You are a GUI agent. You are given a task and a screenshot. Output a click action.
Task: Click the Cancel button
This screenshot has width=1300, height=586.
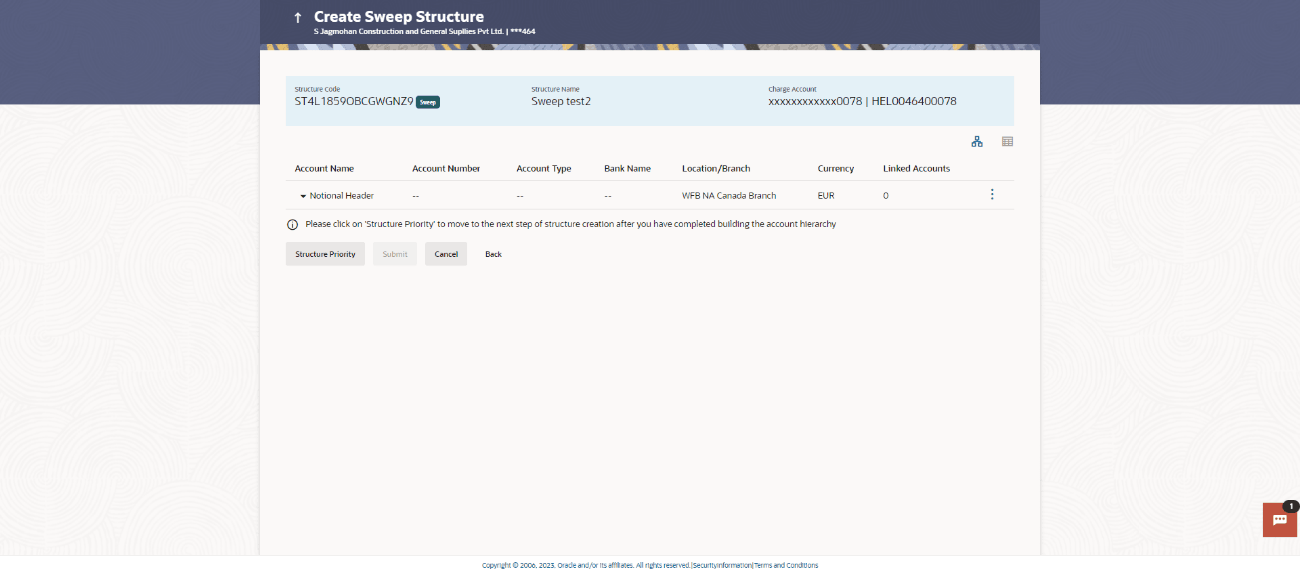coord(446,254)
